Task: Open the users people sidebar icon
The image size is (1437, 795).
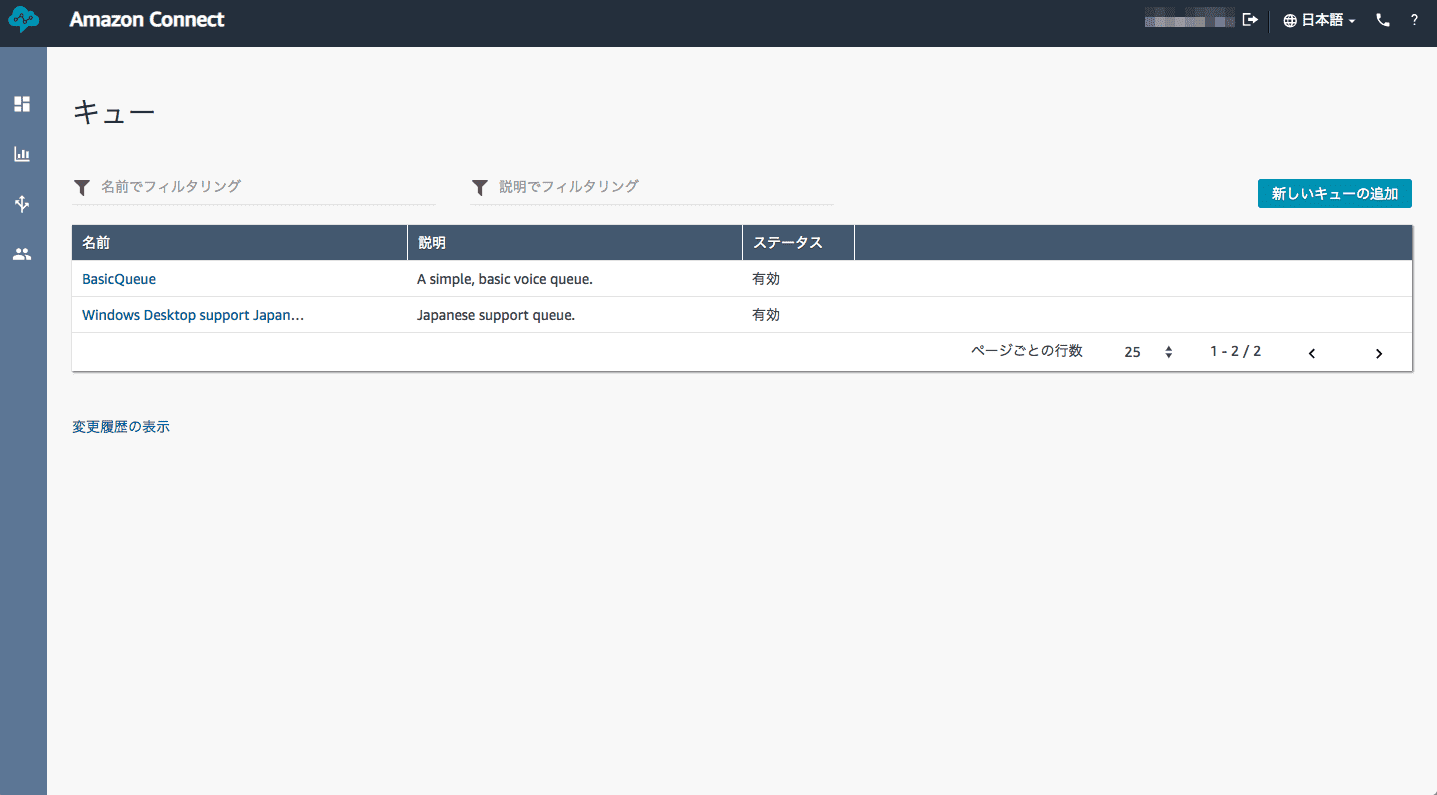Action: point(22,254)
